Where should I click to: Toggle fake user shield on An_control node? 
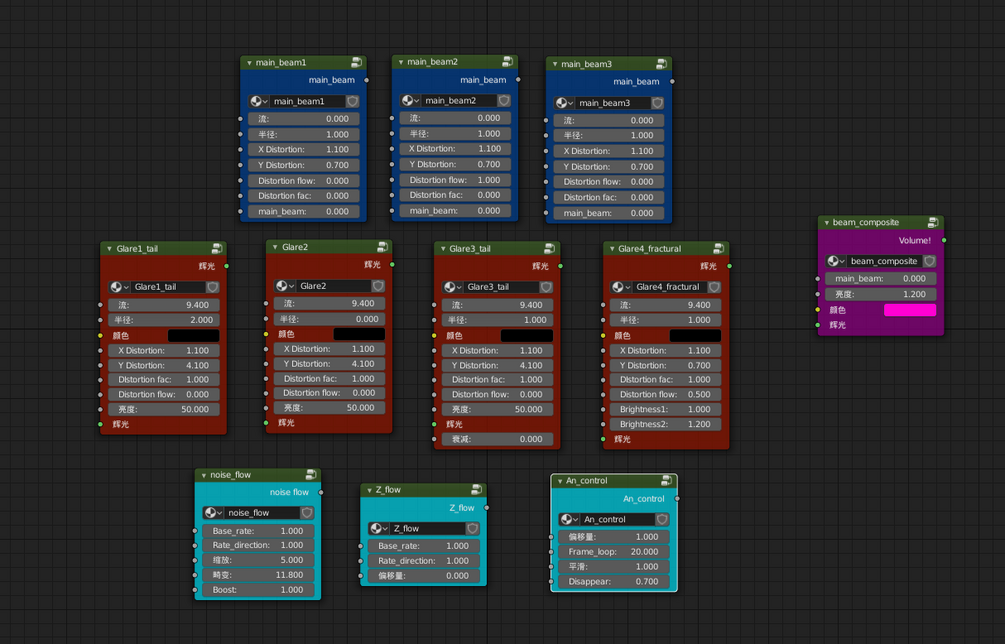tap(662, 520)
